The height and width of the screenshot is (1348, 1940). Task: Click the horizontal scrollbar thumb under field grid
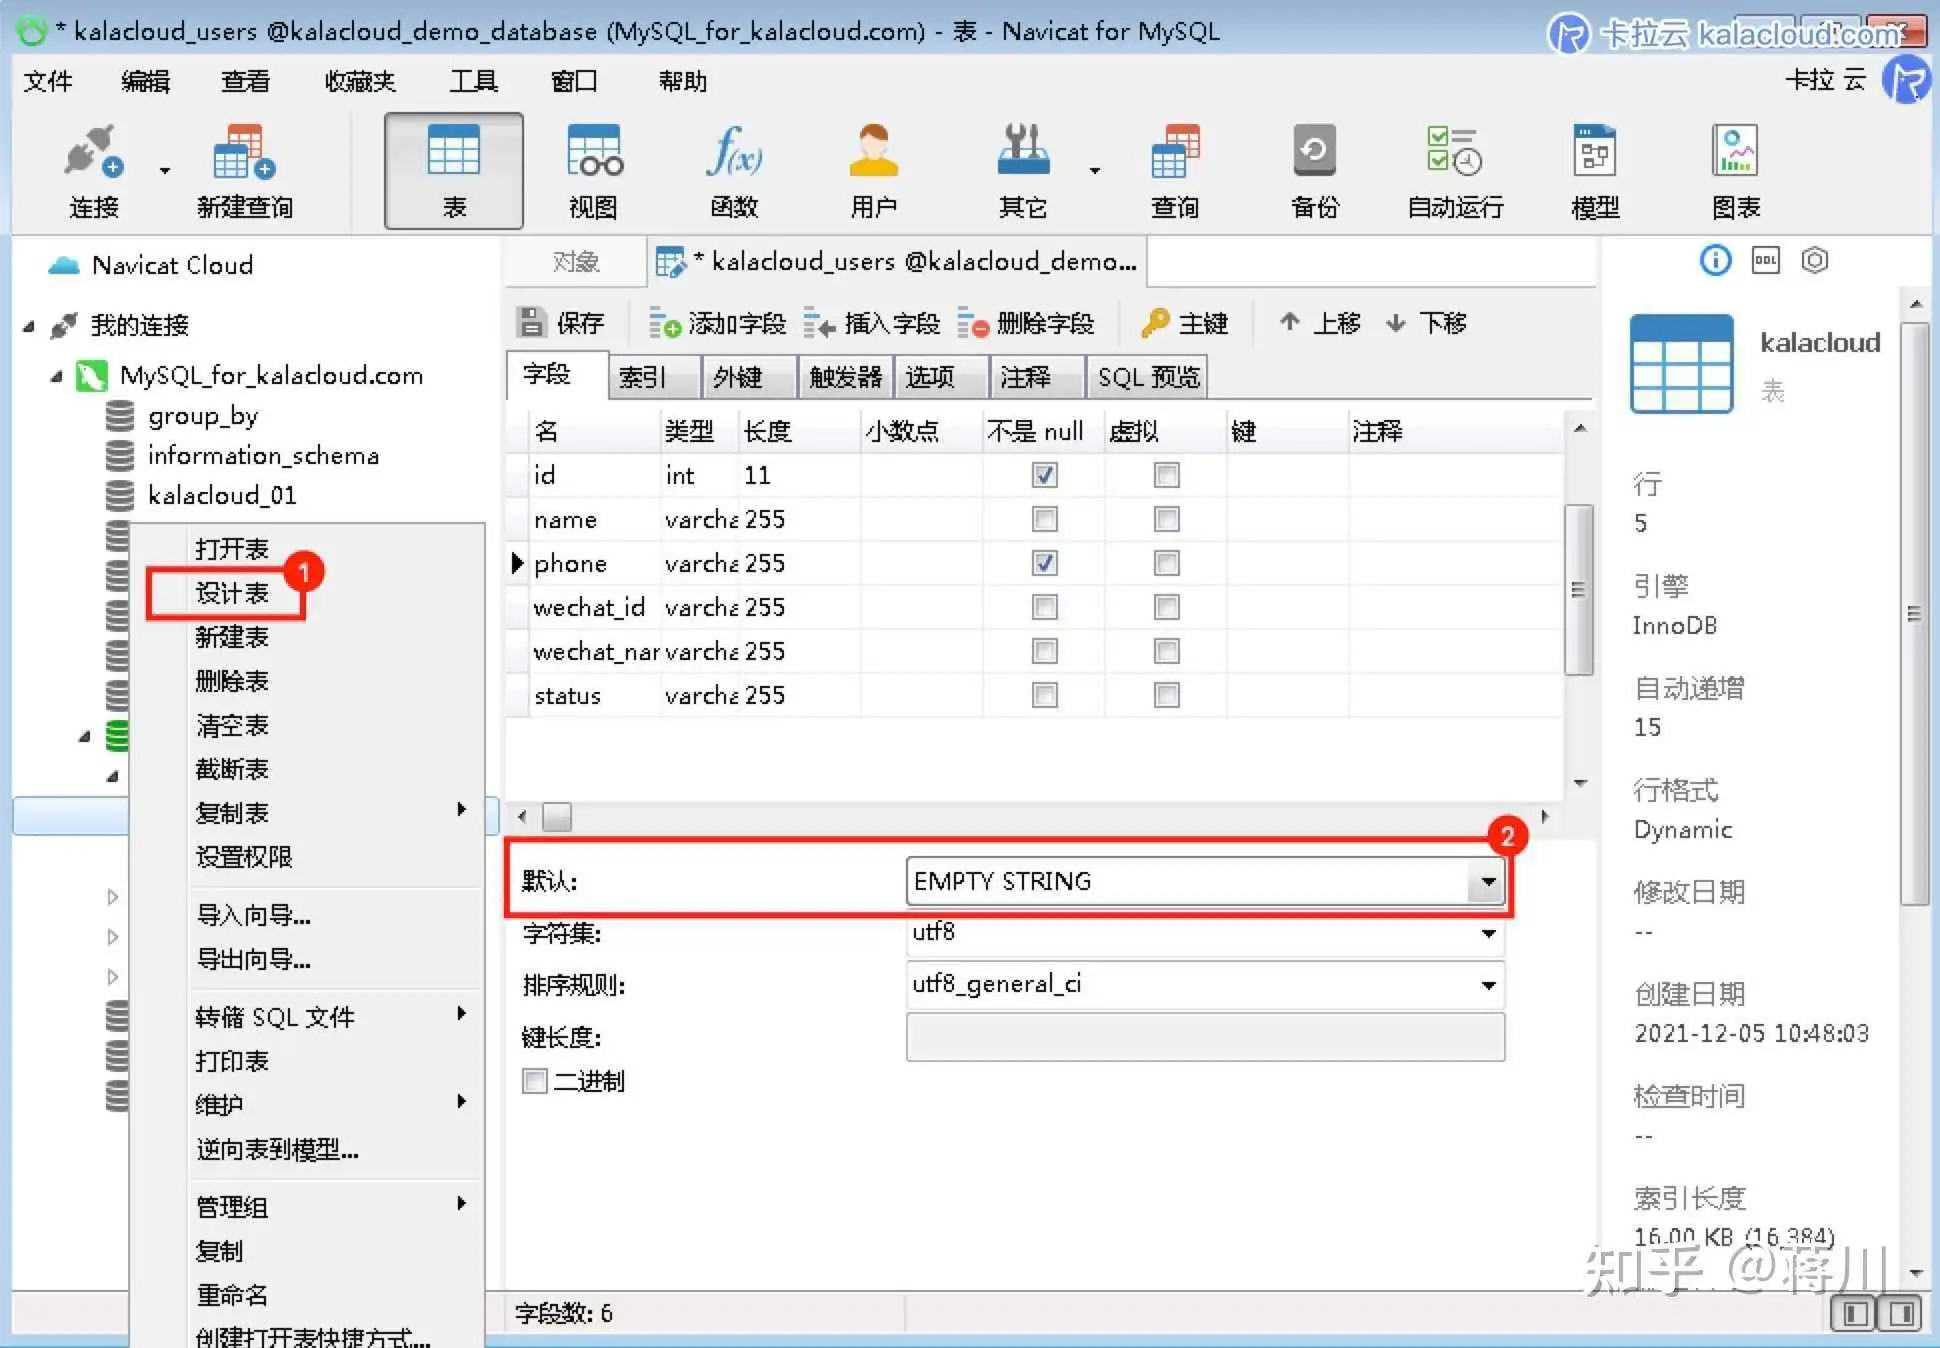point(557,817)
